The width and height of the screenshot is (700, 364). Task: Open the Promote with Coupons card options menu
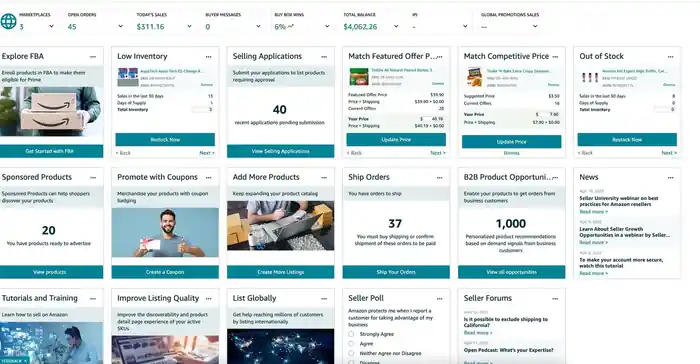click(208, 178)
